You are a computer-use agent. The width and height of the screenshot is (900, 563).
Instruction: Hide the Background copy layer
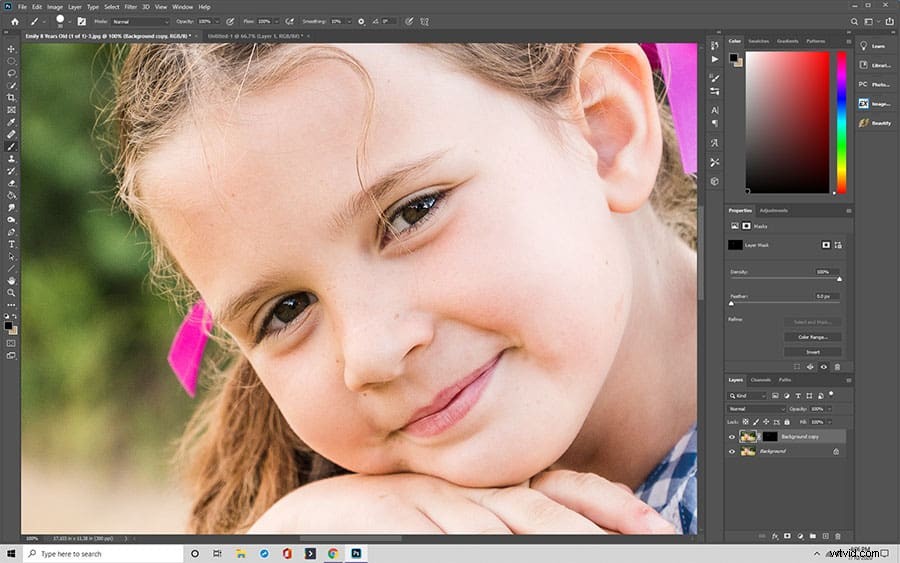732,437
